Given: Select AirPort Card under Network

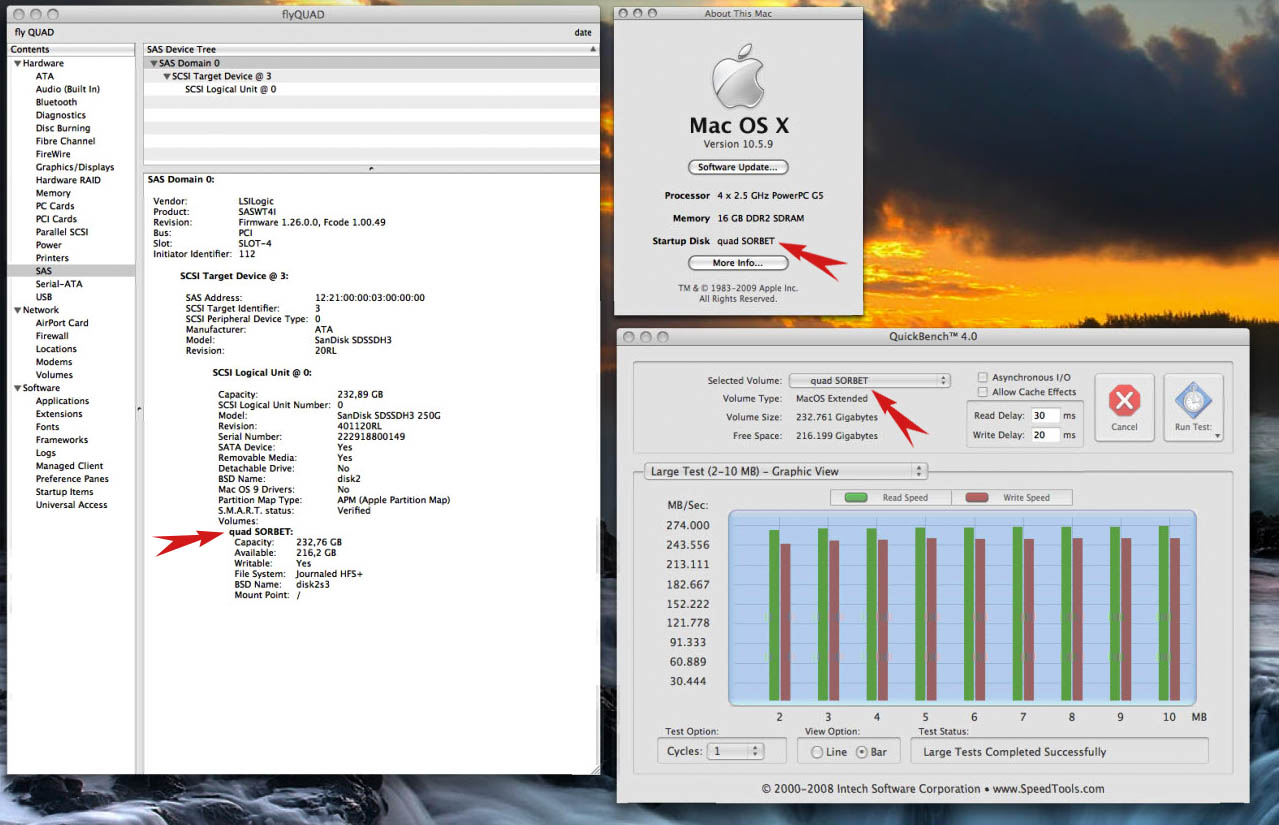Looking at the screenshot, I should click(62, 323).
